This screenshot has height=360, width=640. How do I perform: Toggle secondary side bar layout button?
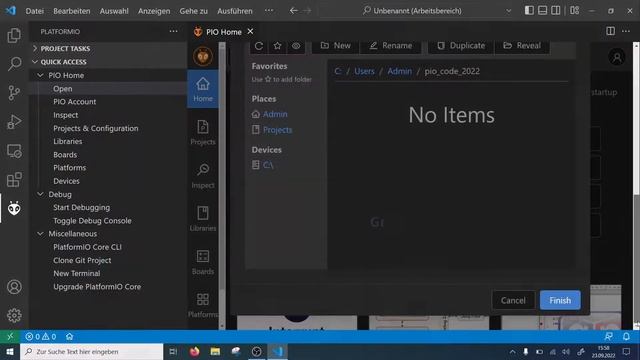[x=556, y=11]
